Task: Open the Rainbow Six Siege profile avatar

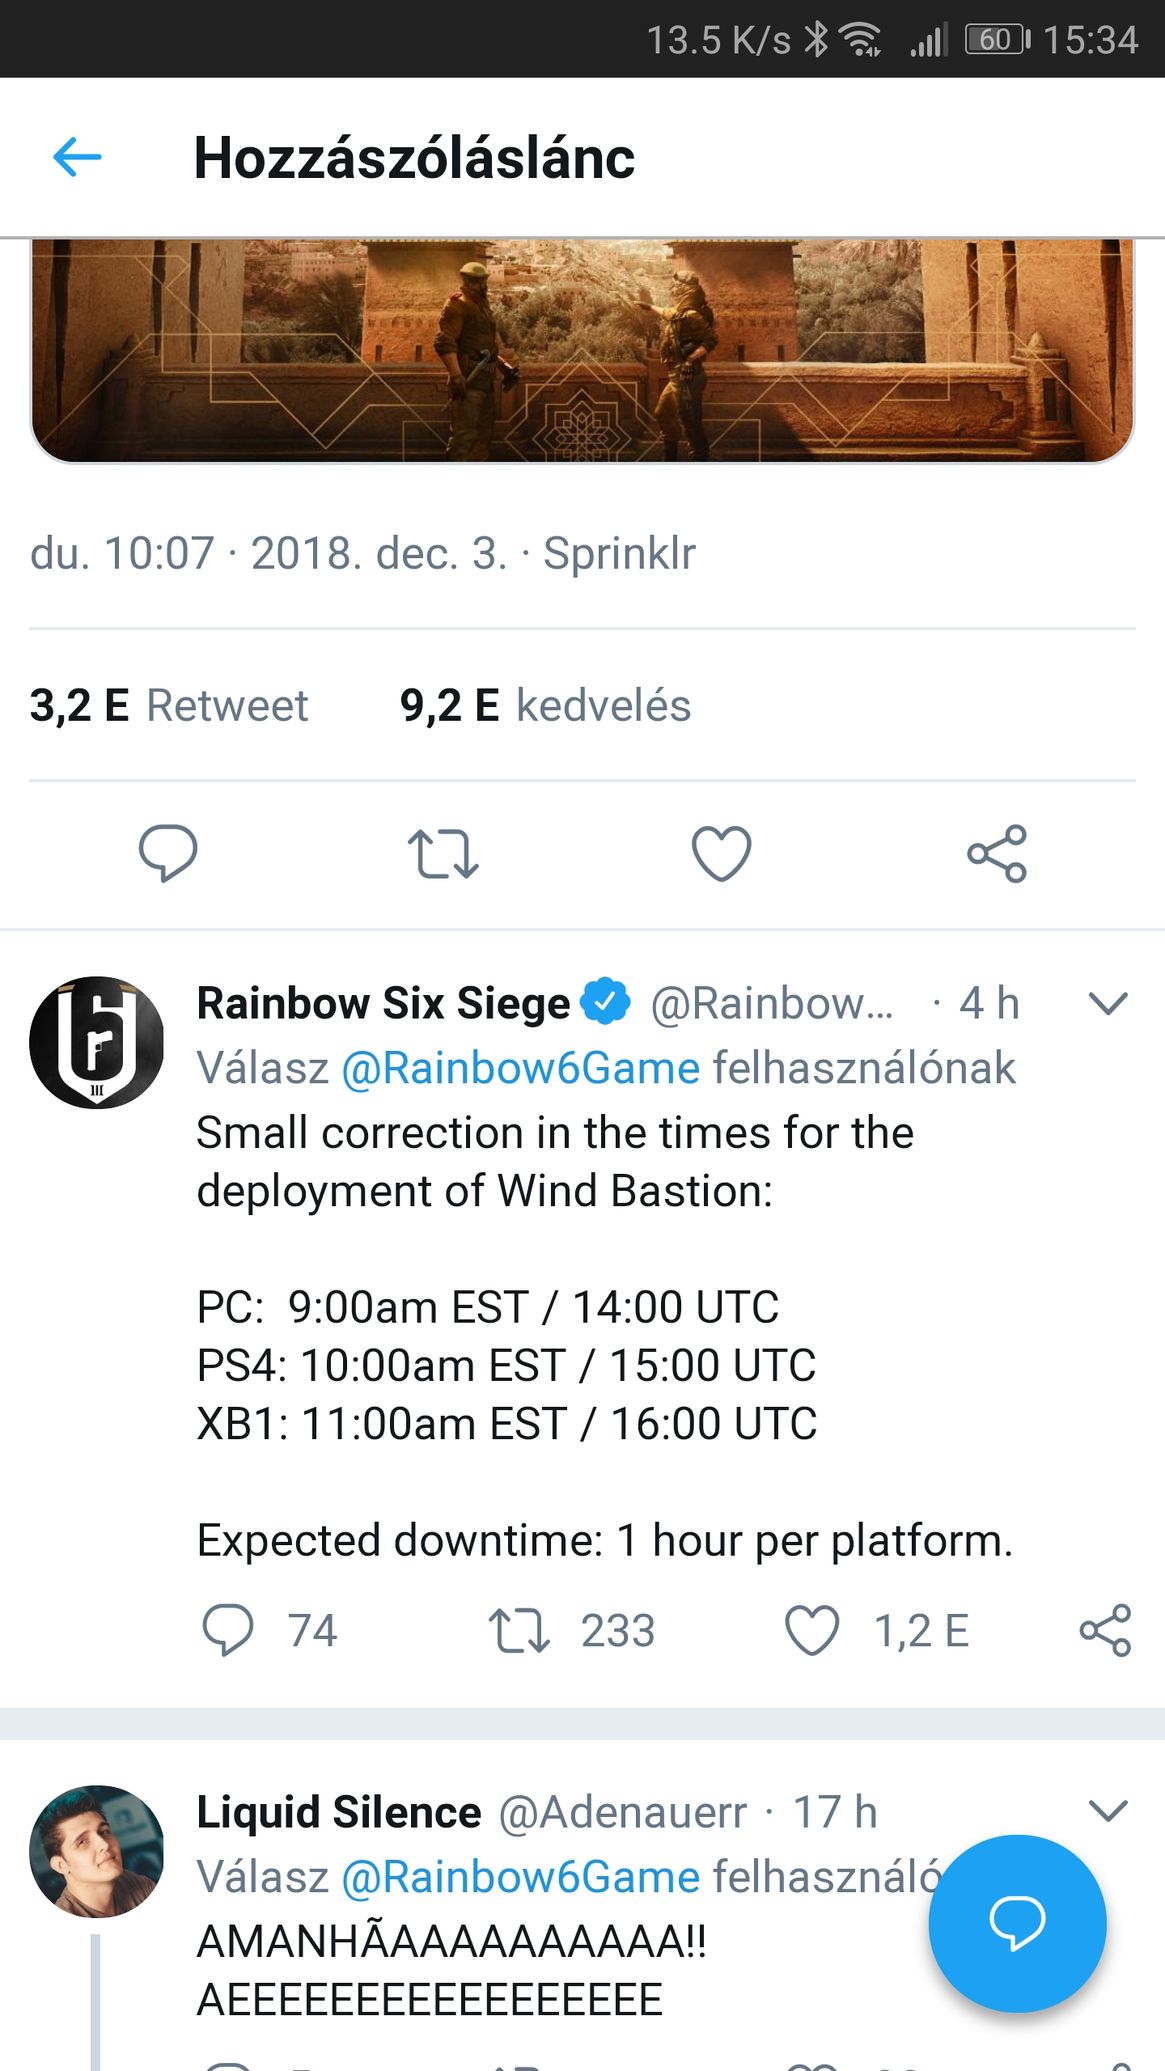Action: tap(97, 1042)
